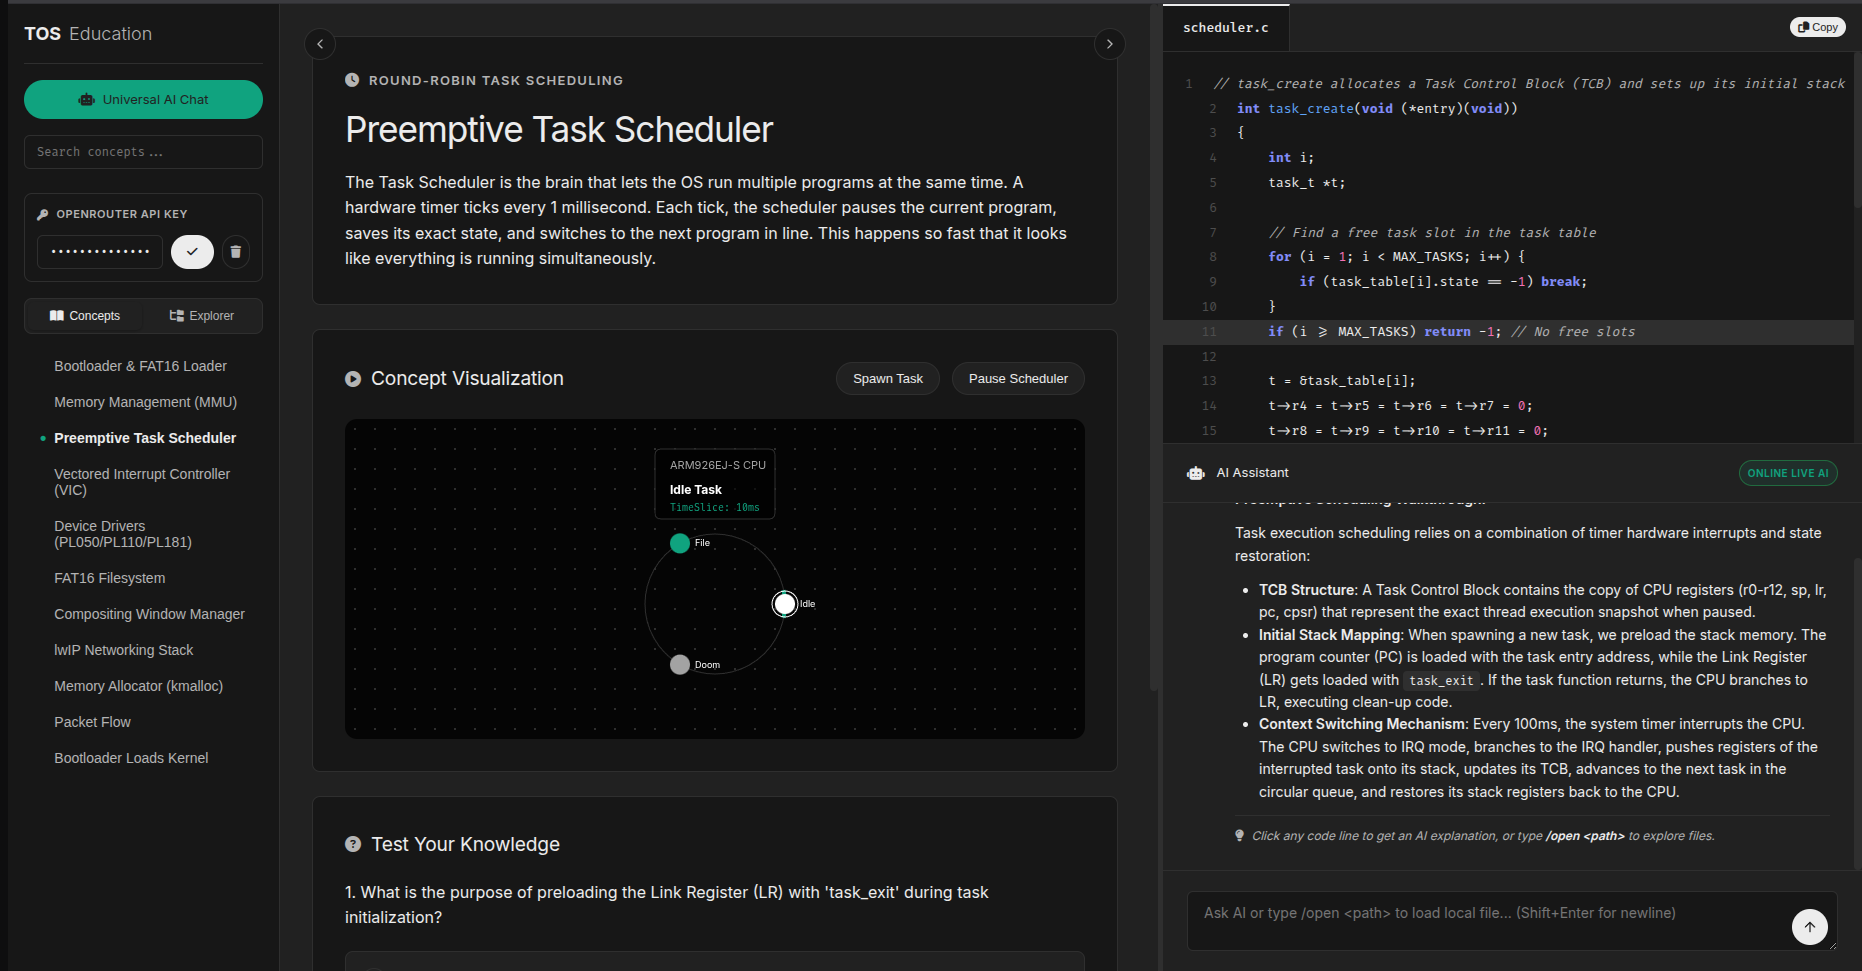Screen dimensions: 1862x971
Task: Click code line 11 MAX_TASKS return
Action: click(x=1508, y=332)
